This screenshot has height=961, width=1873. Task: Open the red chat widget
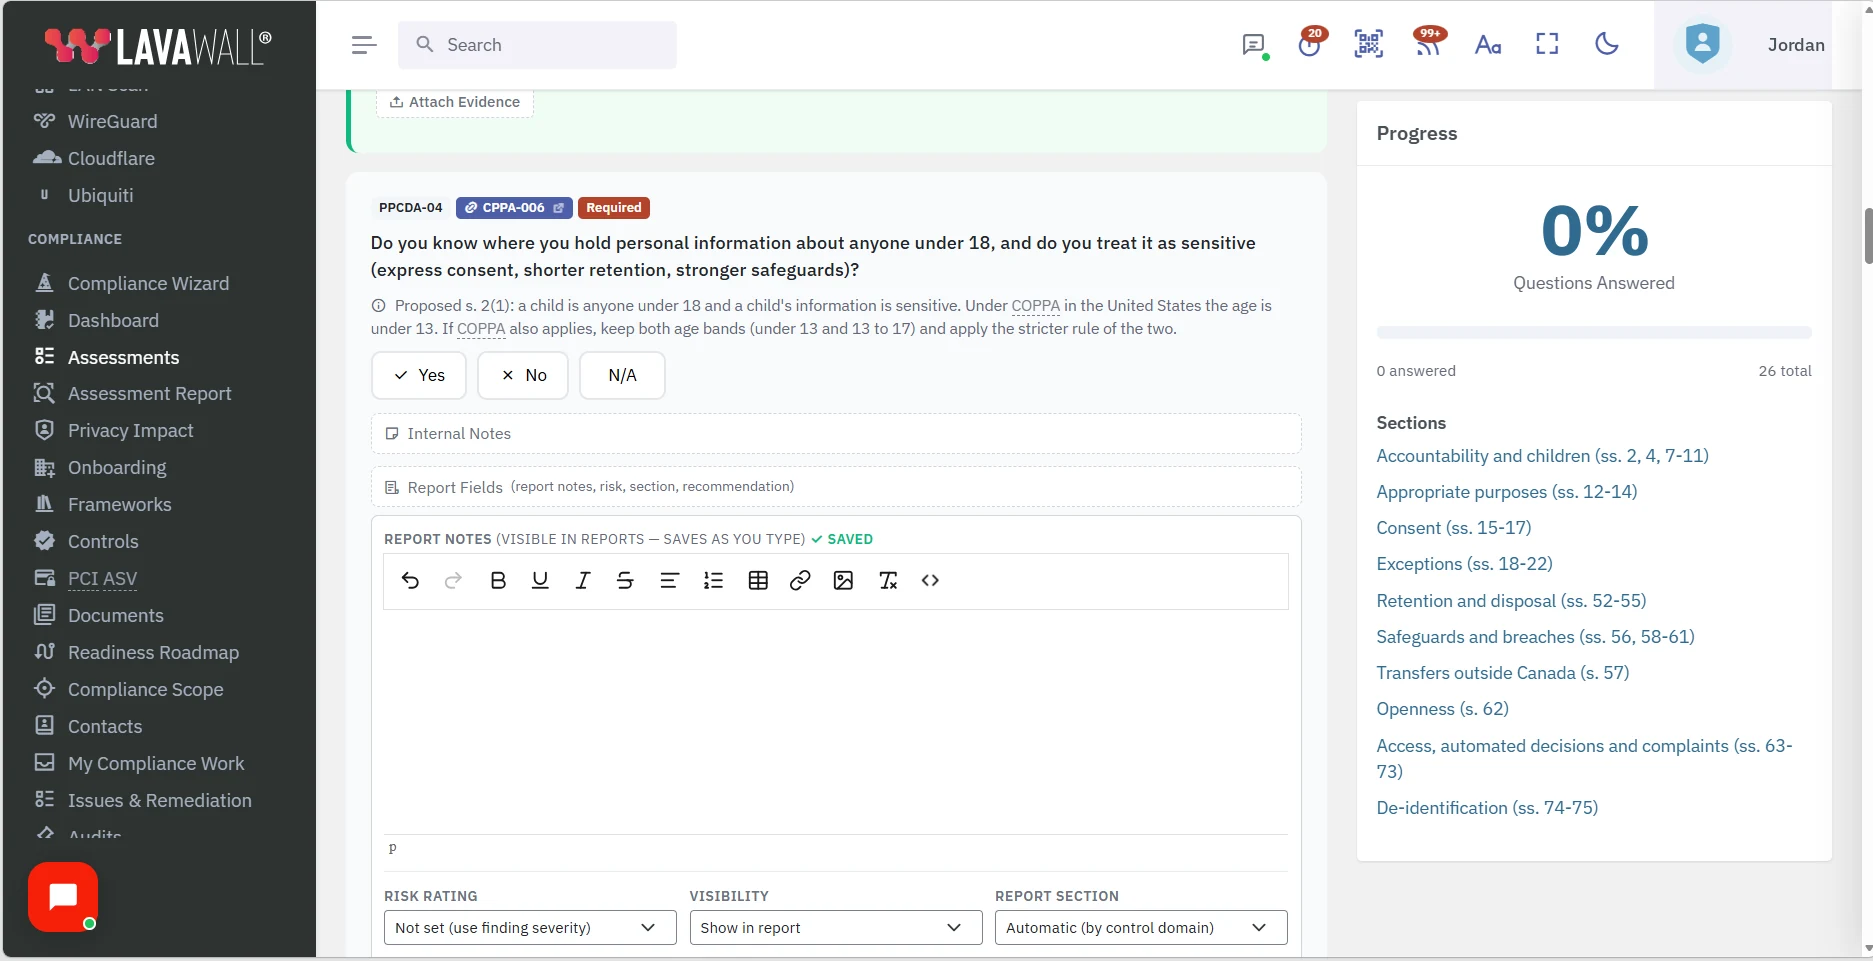pyautogui.click(x=63, y=897)
